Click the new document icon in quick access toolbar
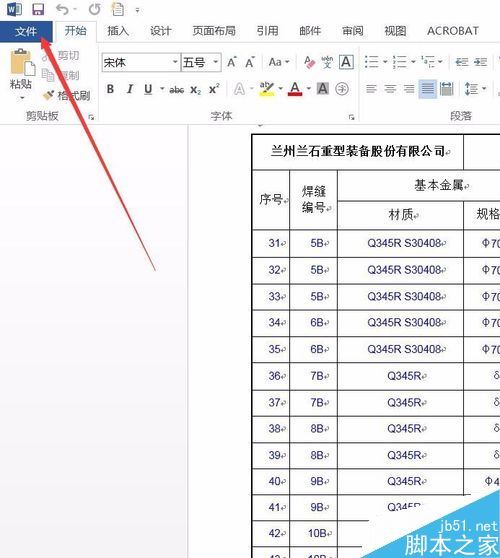The image size is (500, 558). (118, 9)
